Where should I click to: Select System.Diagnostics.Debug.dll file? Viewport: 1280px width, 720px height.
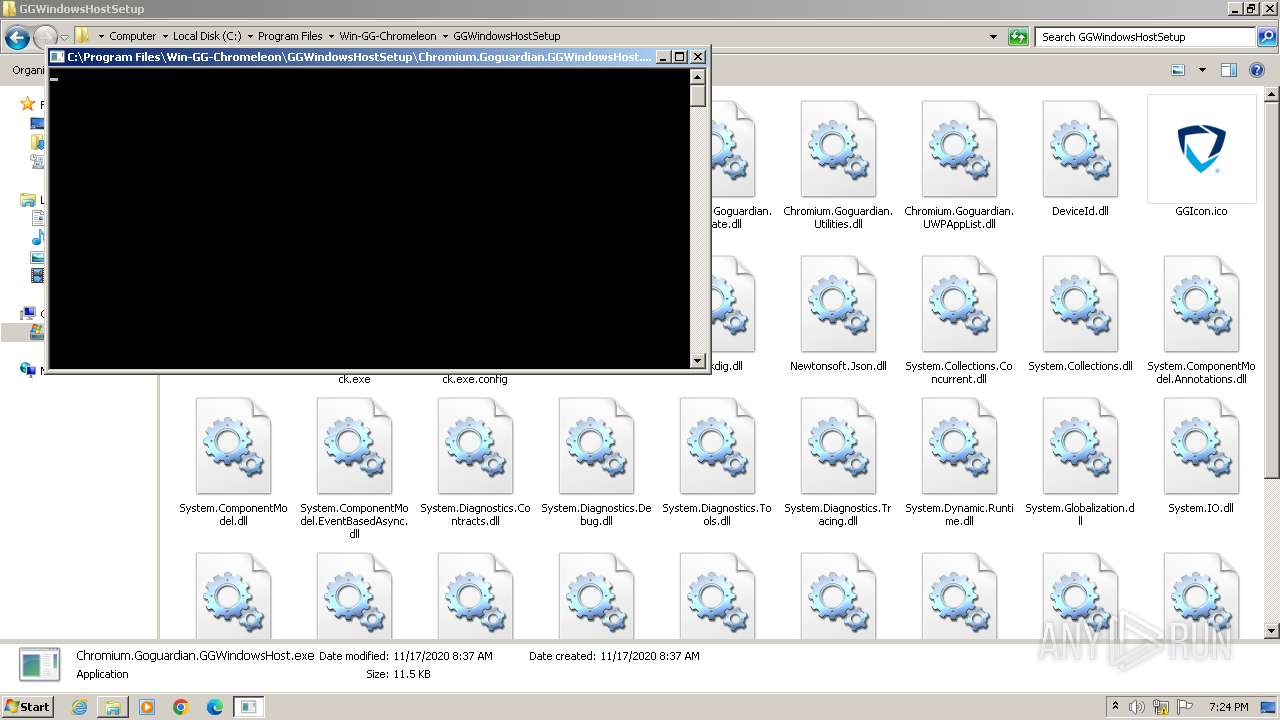point(596,462)
